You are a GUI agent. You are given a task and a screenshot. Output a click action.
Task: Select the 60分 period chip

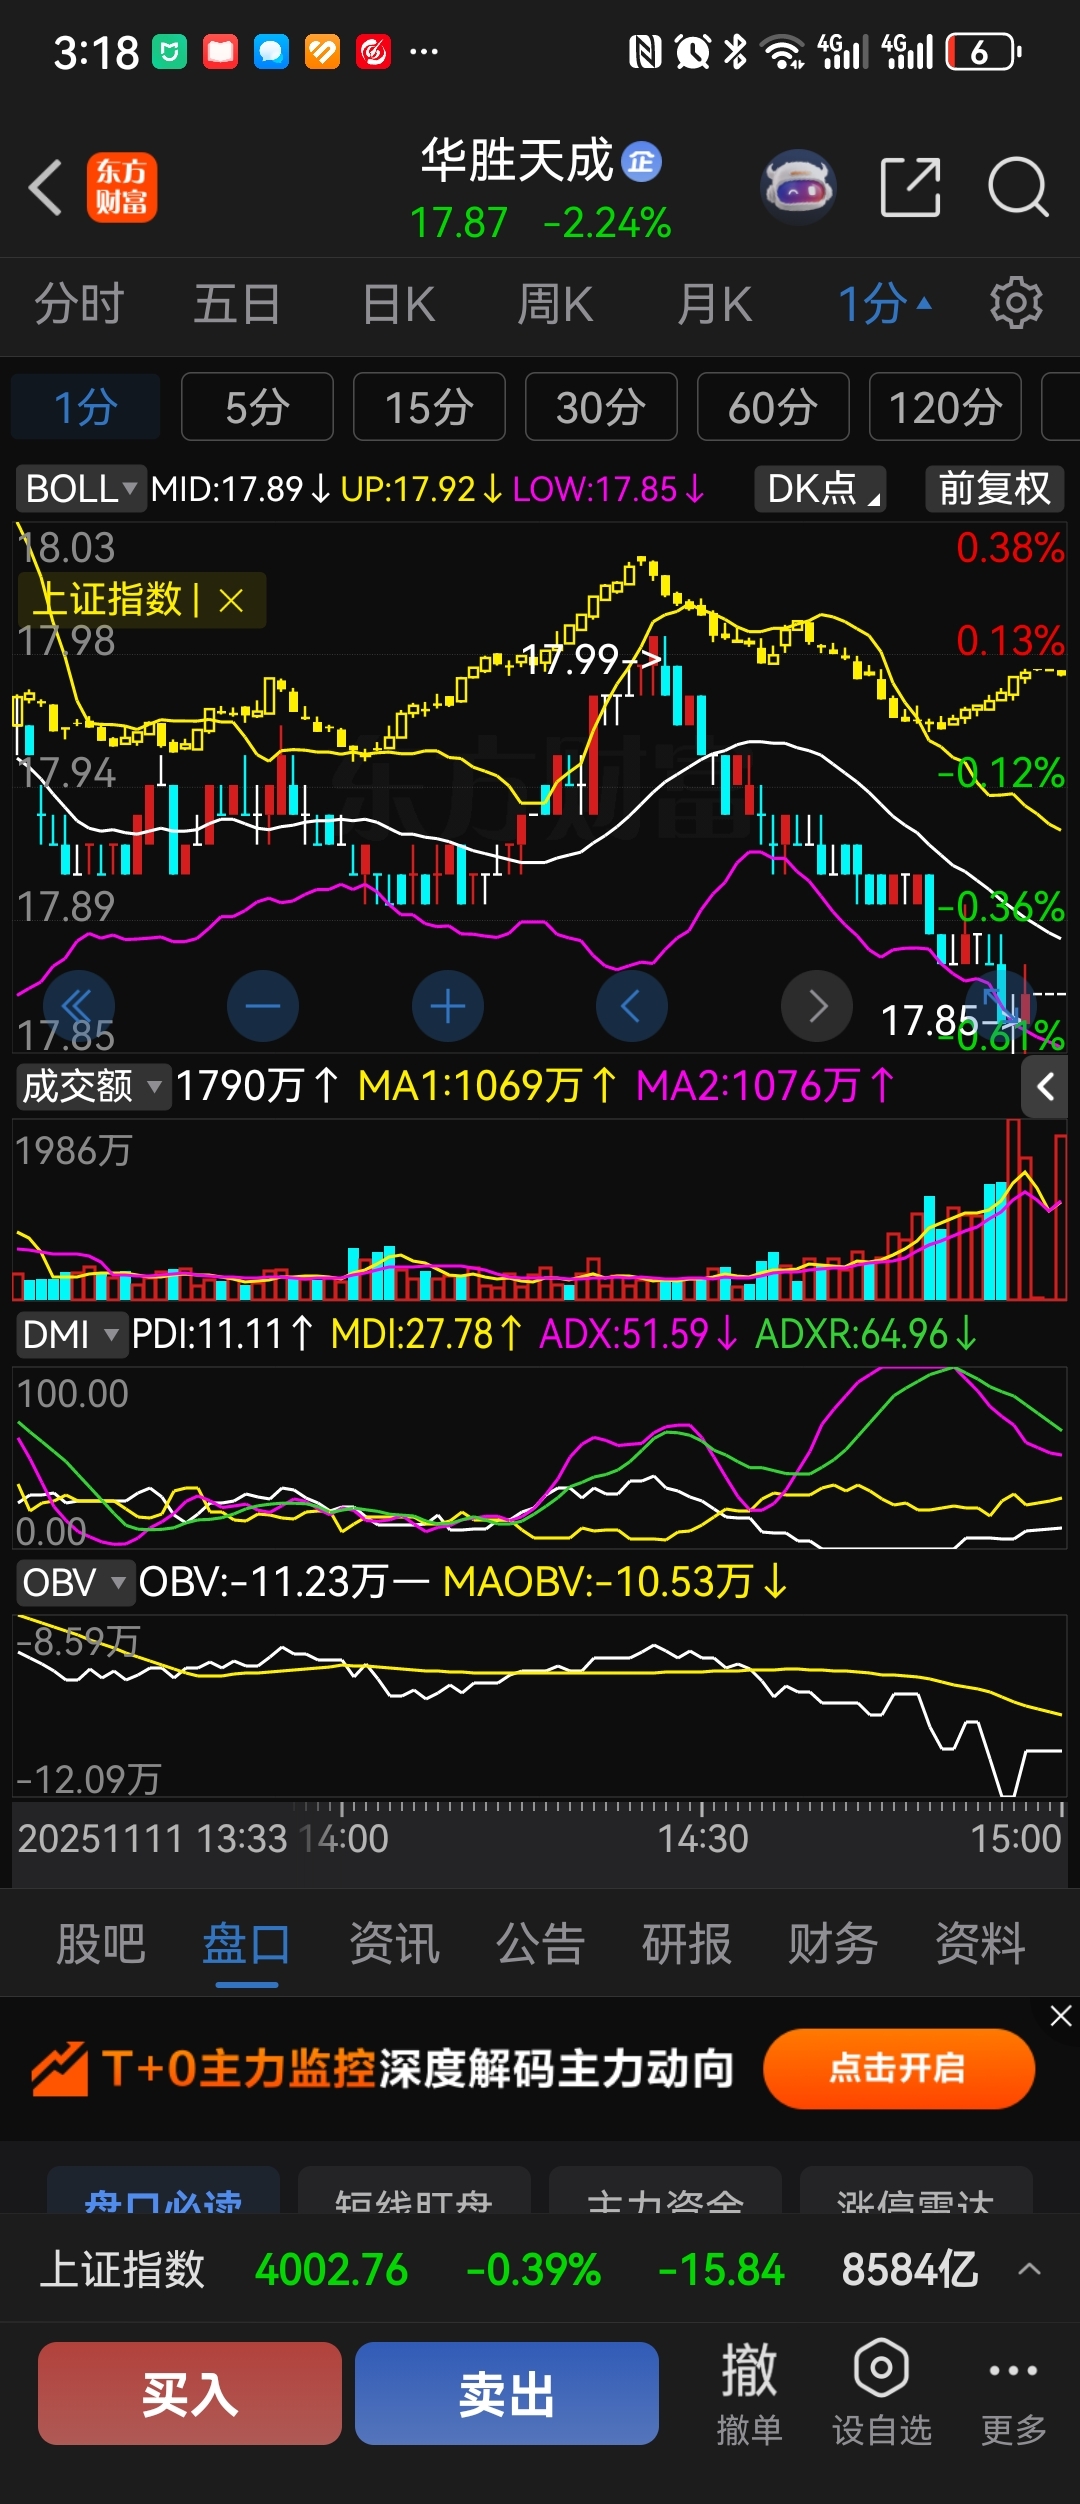[773, 407]
